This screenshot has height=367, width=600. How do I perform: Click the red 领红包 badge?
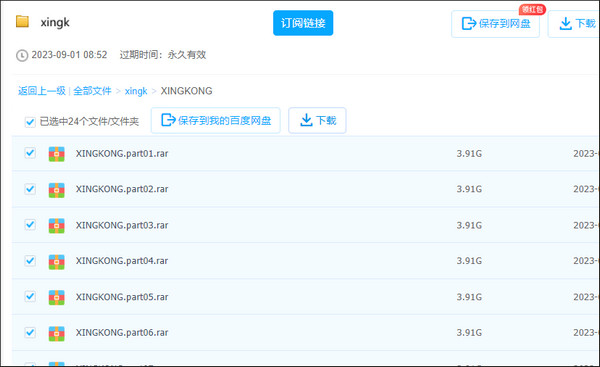[x=532, y=9]
